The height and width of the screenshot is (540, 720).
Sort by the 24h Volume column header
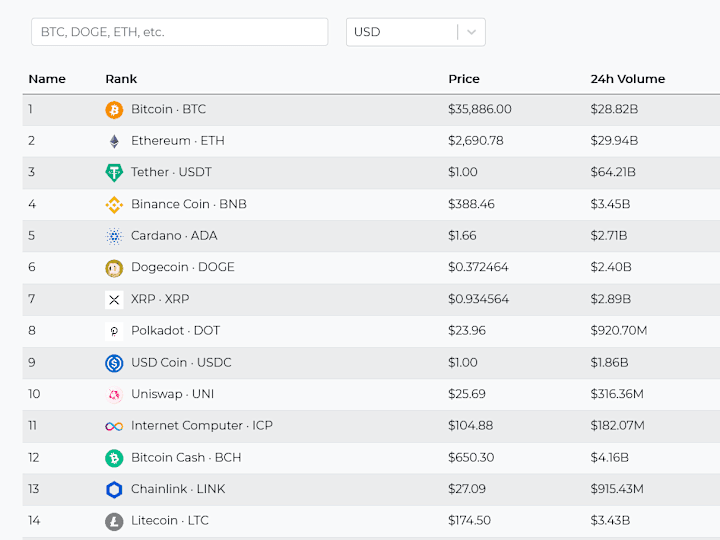[x=628, y=79]
